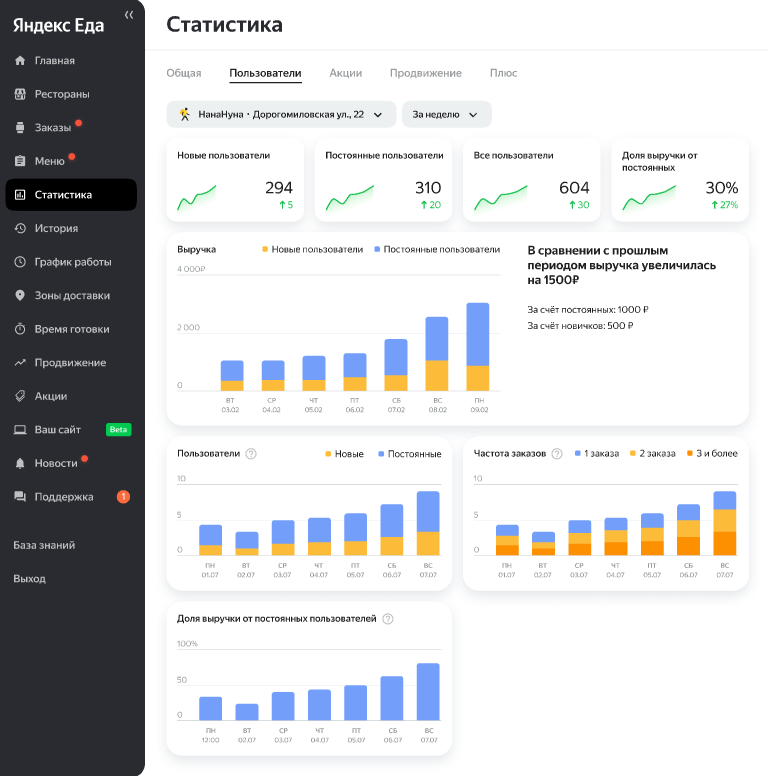Open the База знаний link
768x776 pixels.
pos(44,545)
